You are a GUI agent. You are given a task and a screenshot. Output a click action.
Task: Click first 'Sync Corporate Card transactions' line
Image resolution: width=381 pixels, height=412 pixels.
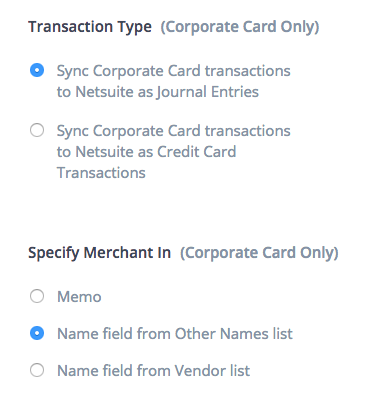click(x=174, y=71)
